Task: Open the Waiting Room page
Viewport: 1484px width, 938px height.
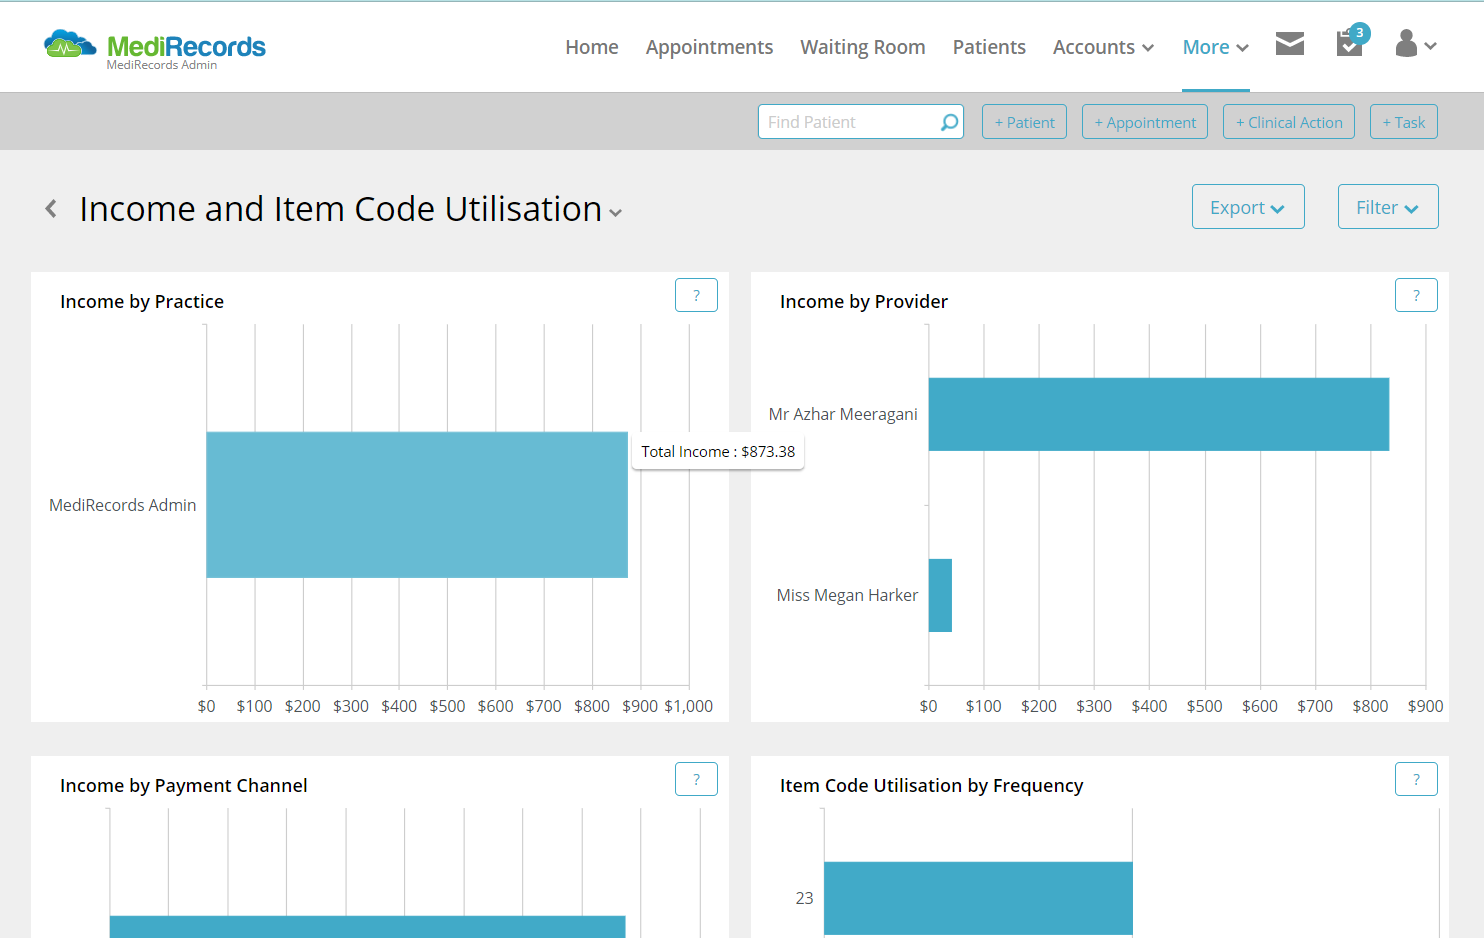Action: point(863,47)
